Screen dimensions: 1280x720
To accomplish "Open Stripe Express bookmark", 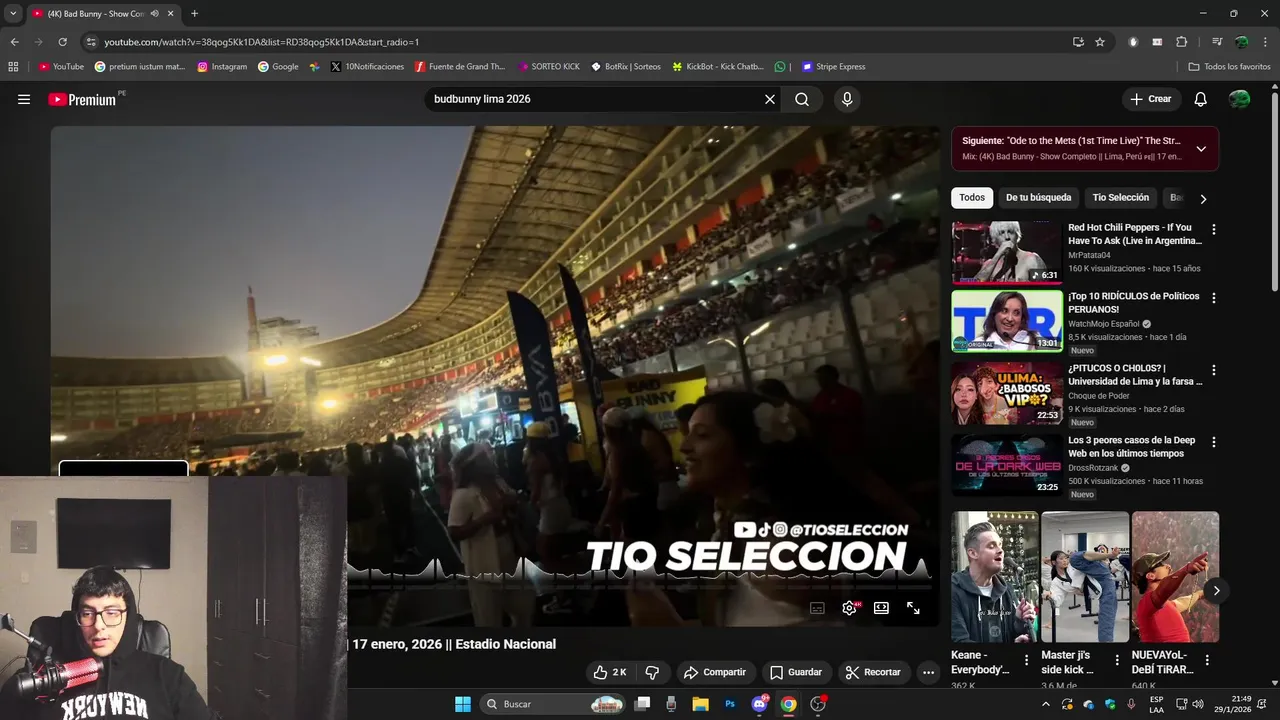I will click(x=834, y=67).
